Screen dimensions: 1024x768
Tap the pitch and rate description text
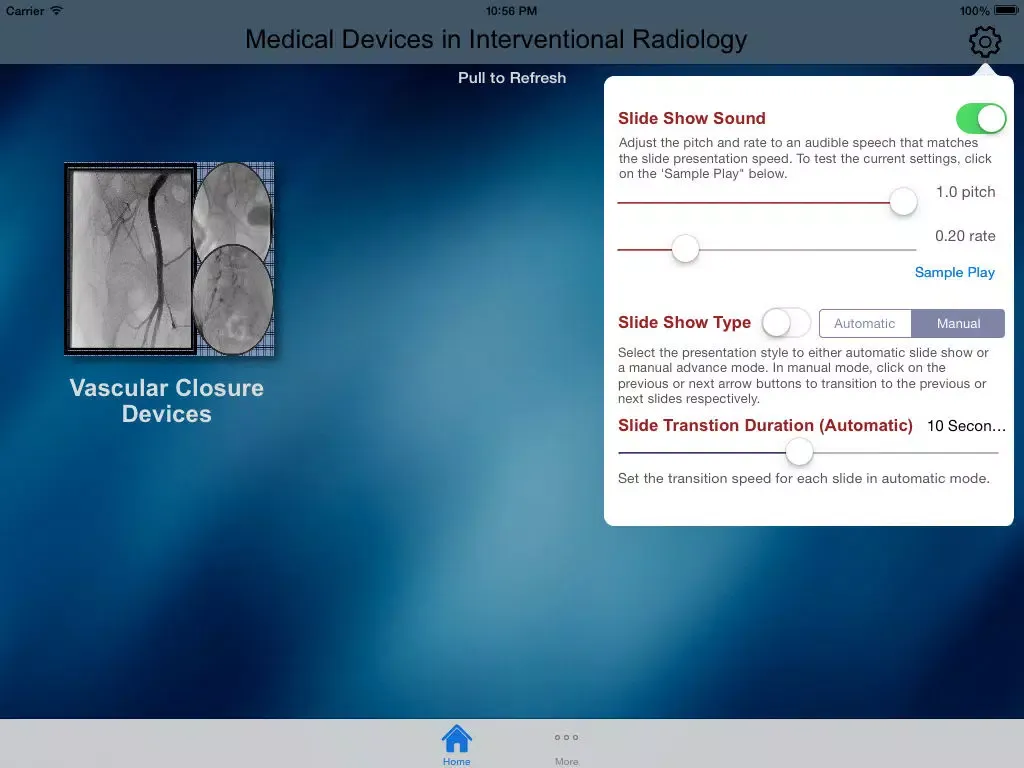coord(805,158)
